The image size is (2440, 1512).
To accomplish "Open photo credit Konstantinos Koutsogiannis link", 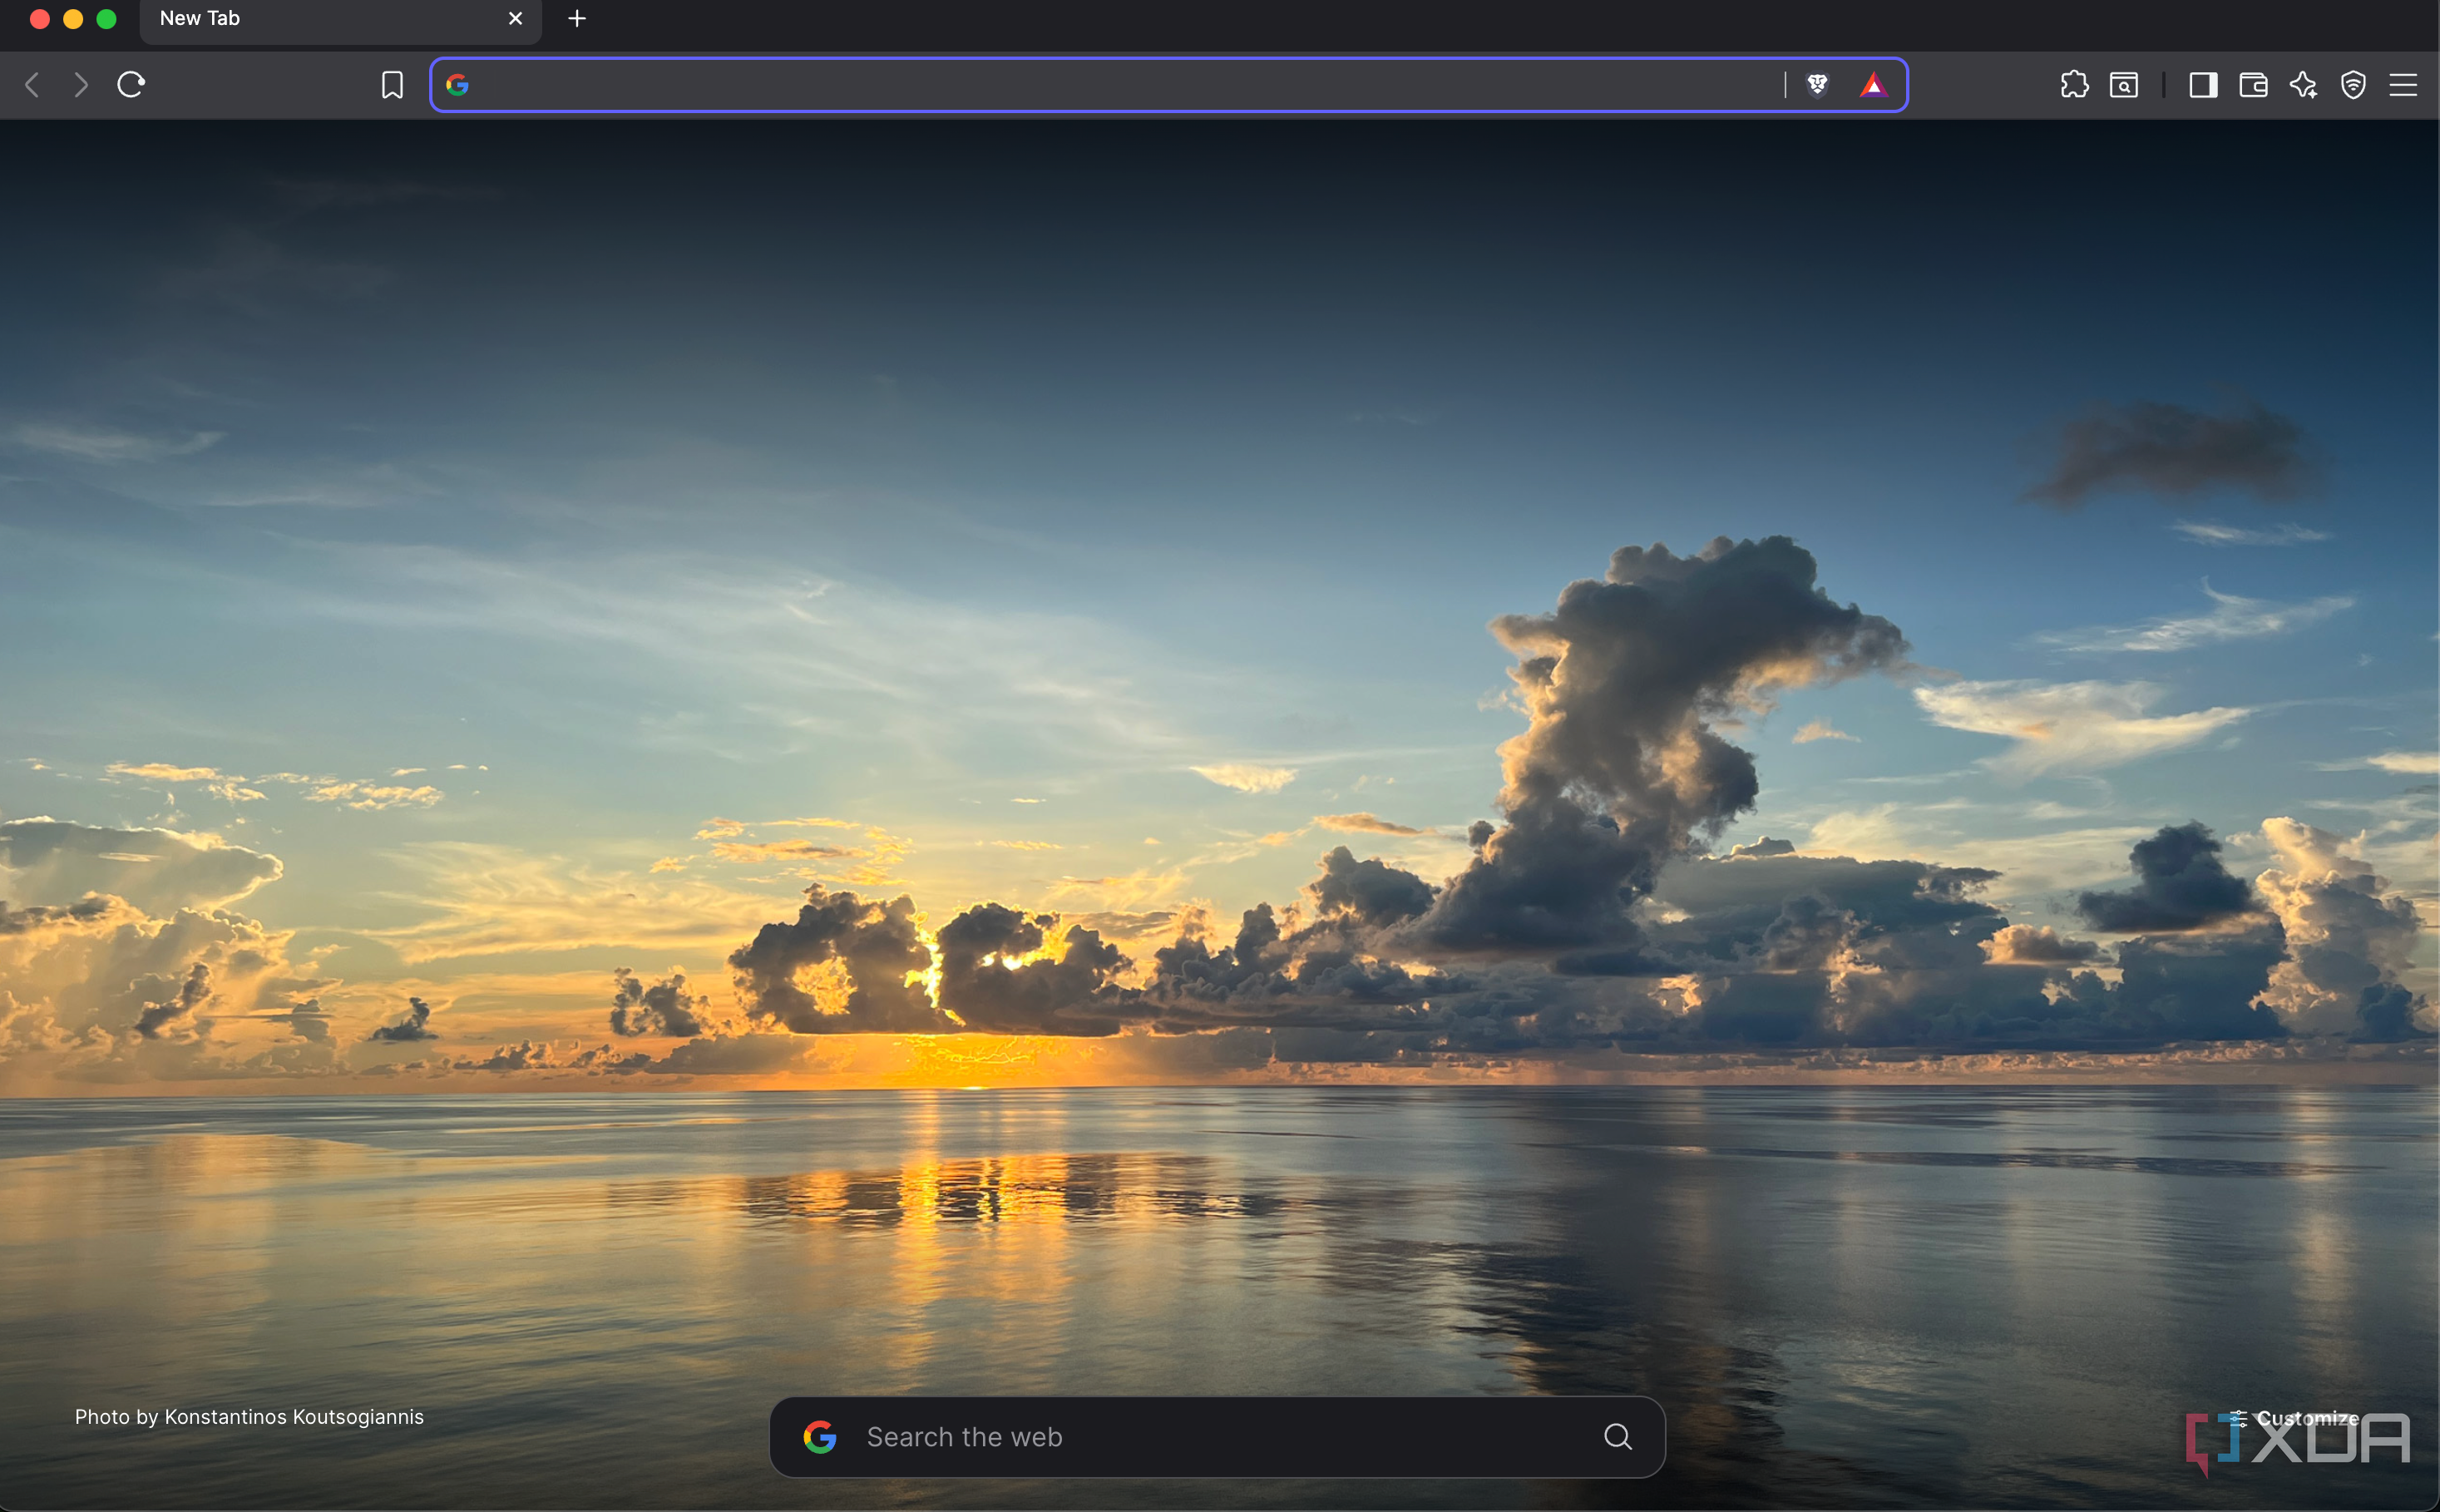I will 249,1417.
